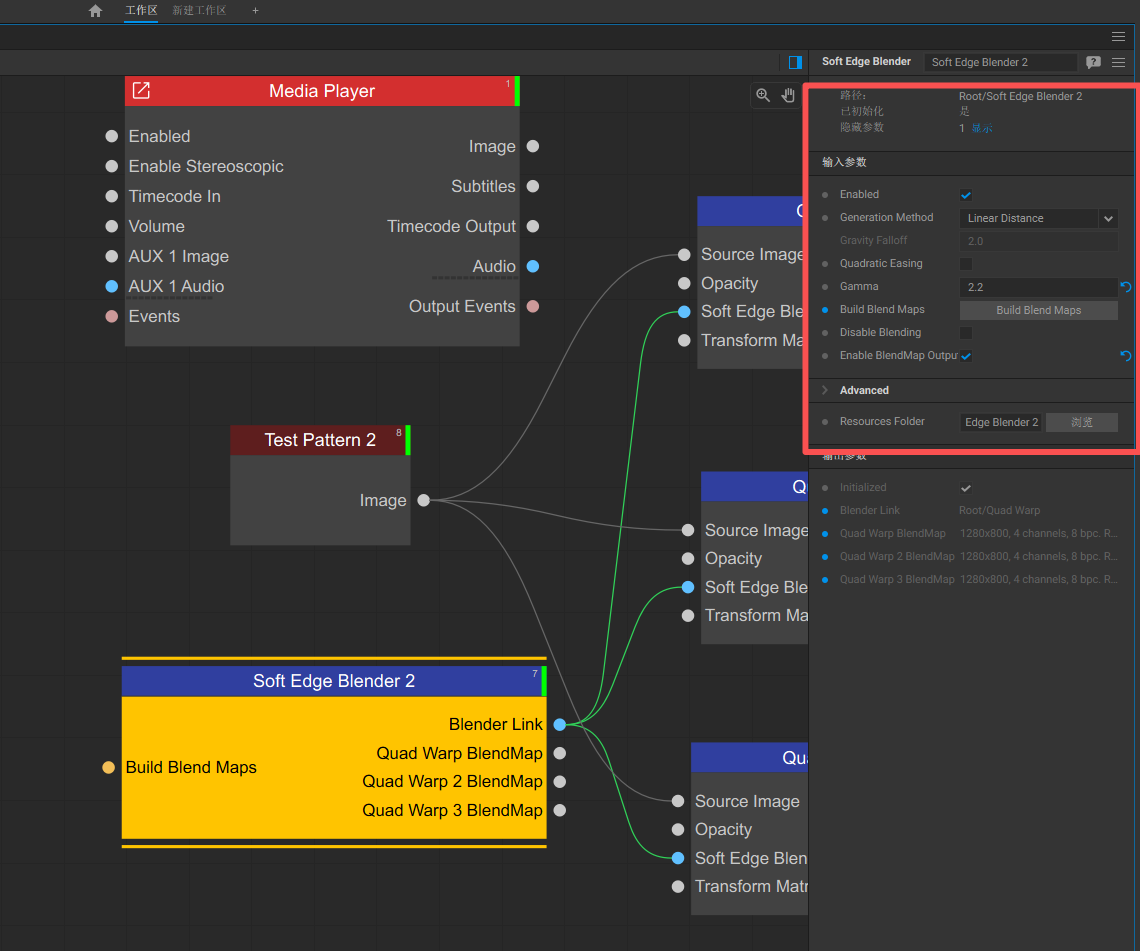This screenshot has height=951, width=1140.
Task: Open the Soft Edge Blender panel hamburger menu
Action: click(x=1118, y=62)
